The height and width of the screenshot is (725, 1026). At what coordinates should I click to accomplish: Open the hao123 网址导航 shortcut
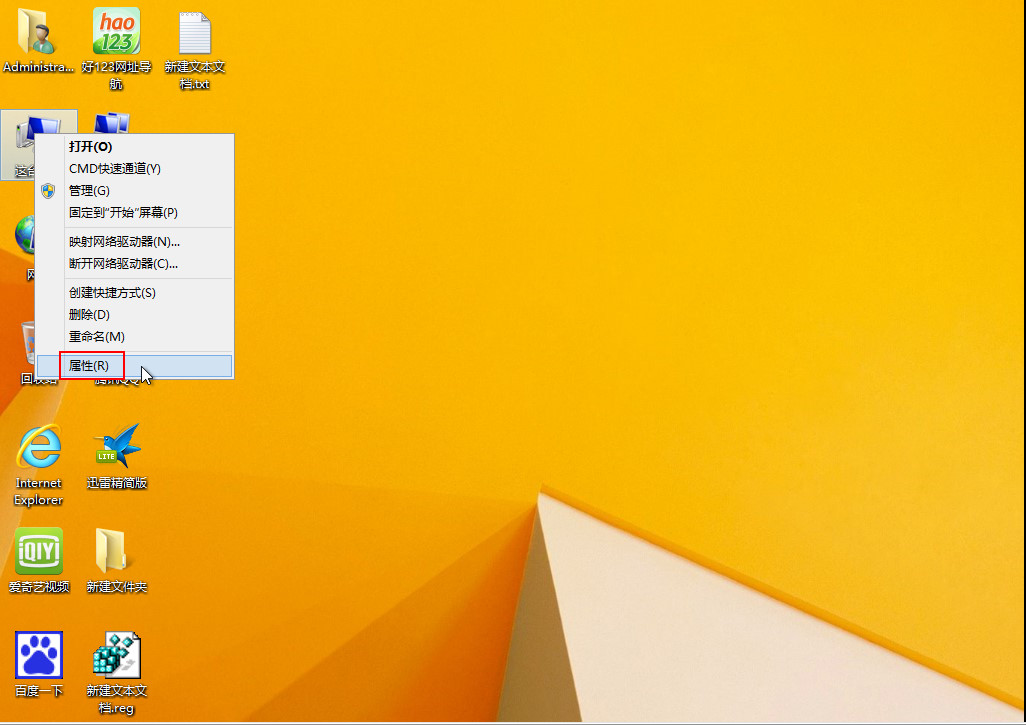pos(116,34)
